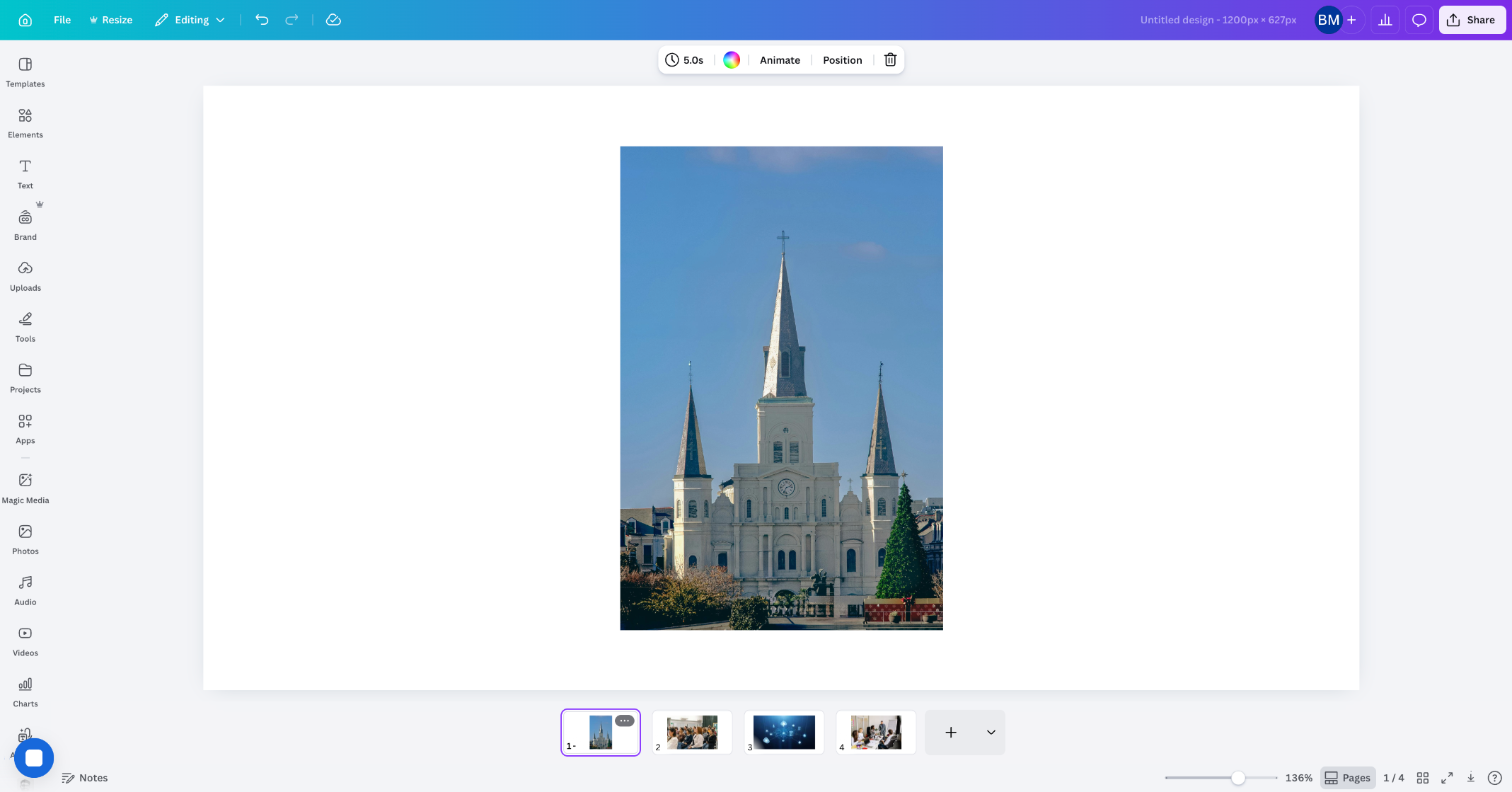
Task: Open the Uploads panel
Action: click(x=24, y=275)
